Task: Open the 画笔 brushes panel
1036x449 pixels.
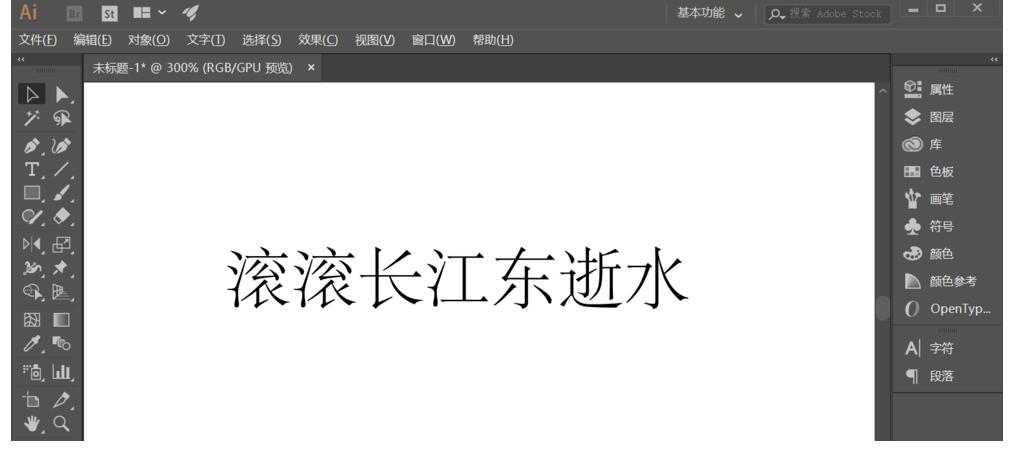Action: point(930,199)
